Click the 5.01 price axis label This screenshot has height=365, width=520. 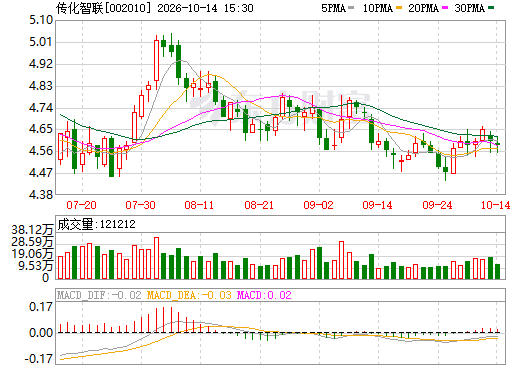[41, 42]
